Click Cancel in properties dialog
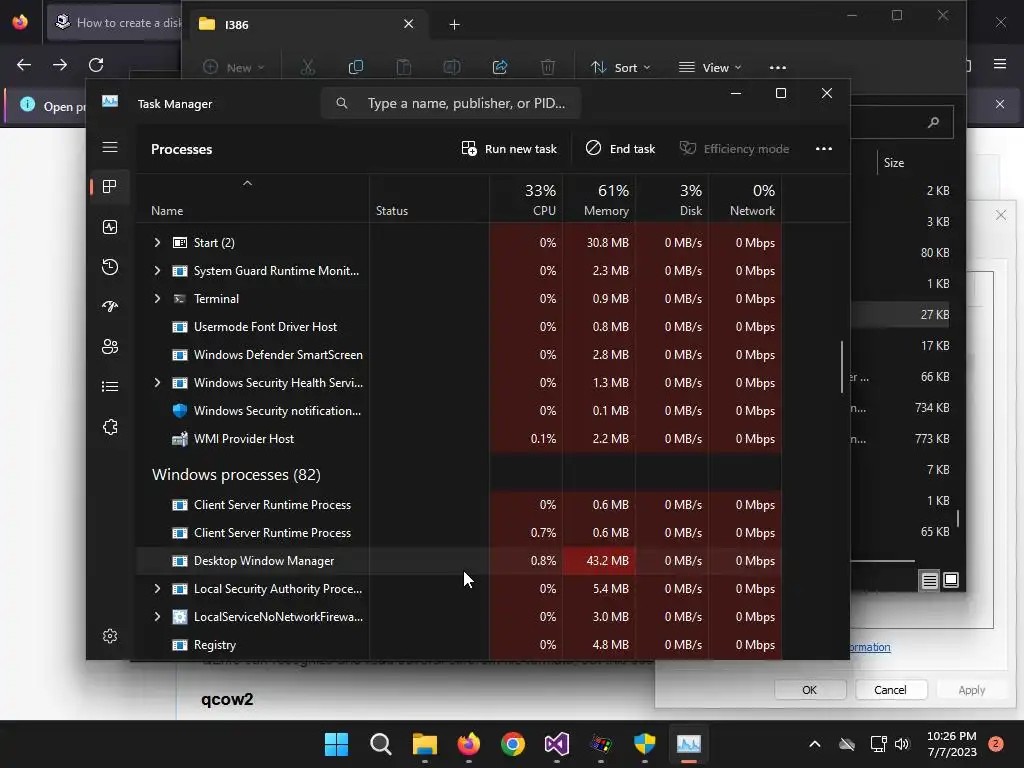Image resolution: width=1024 pixels, height=768 pixels. [890, 690]
